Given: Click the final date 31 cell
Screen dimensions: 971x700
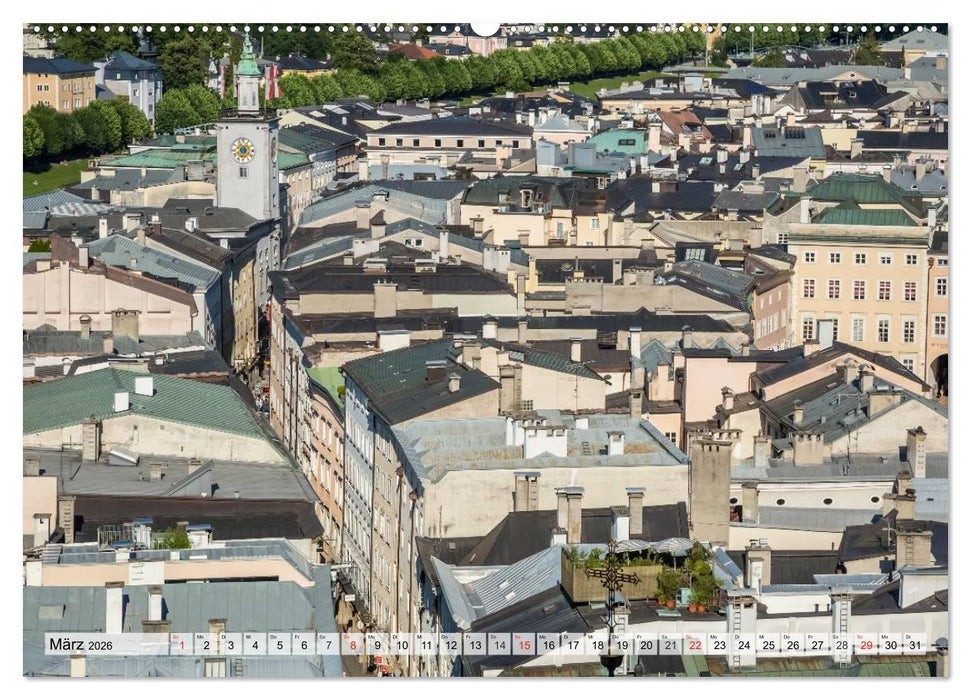Looking at the screenshot, I should point(917,647).
